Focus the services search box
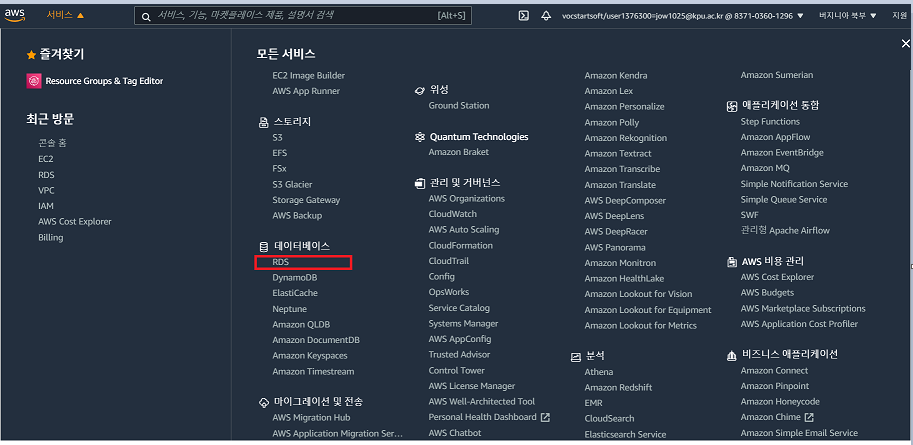913x445 pixels. coord(303,16)
